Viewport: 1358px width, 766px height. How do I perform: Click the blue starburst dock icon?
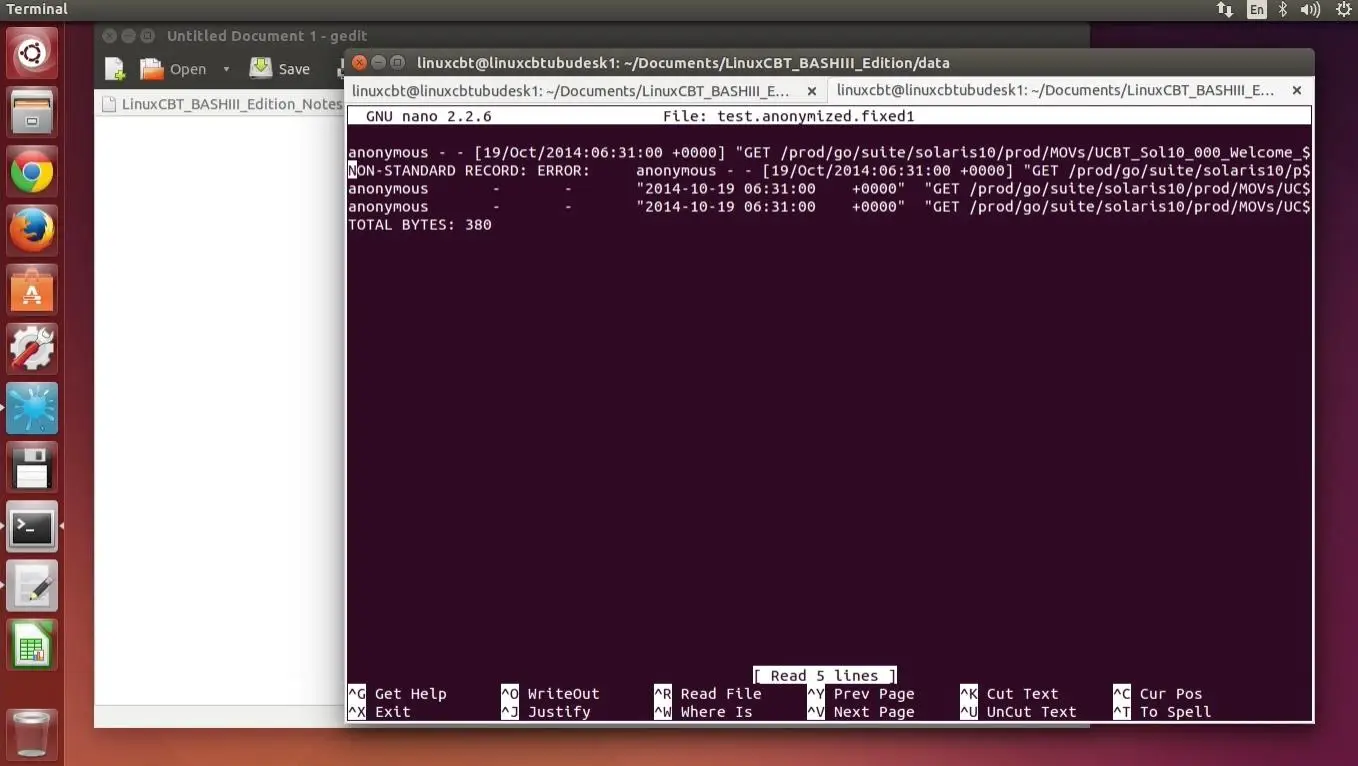pos(32,408)
